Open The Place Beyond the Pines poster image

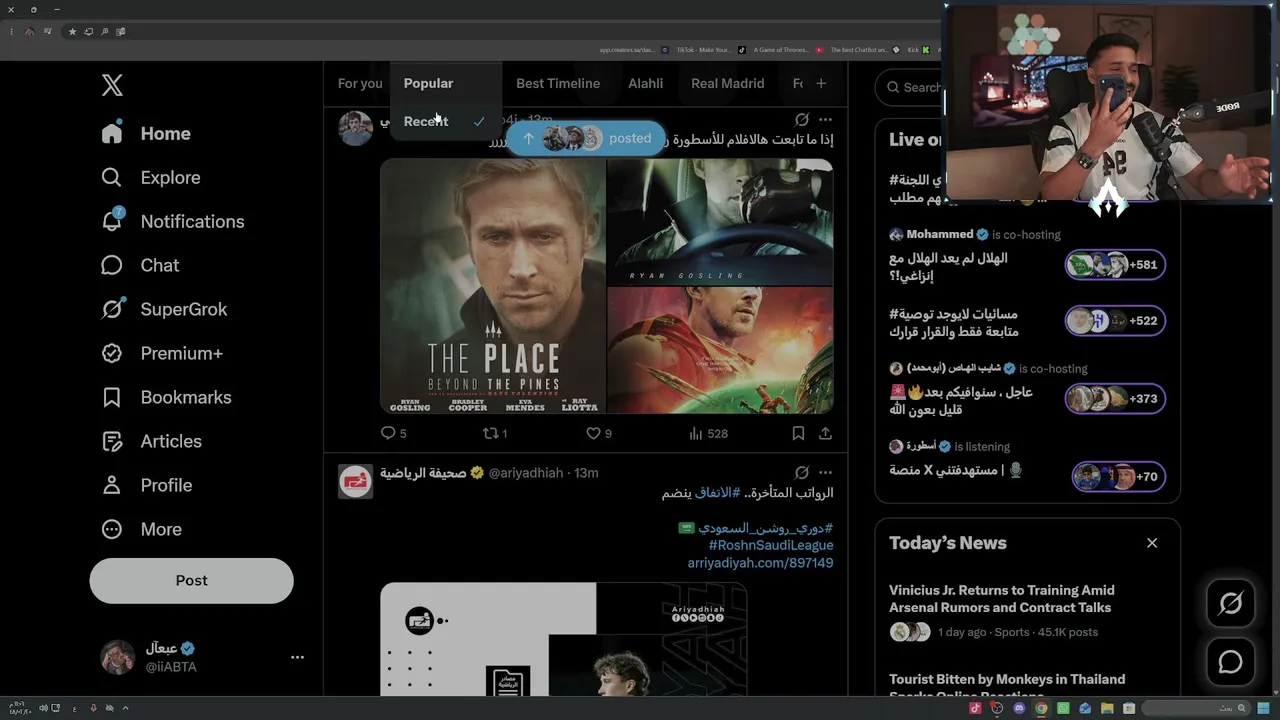click(x=493, y=286)
